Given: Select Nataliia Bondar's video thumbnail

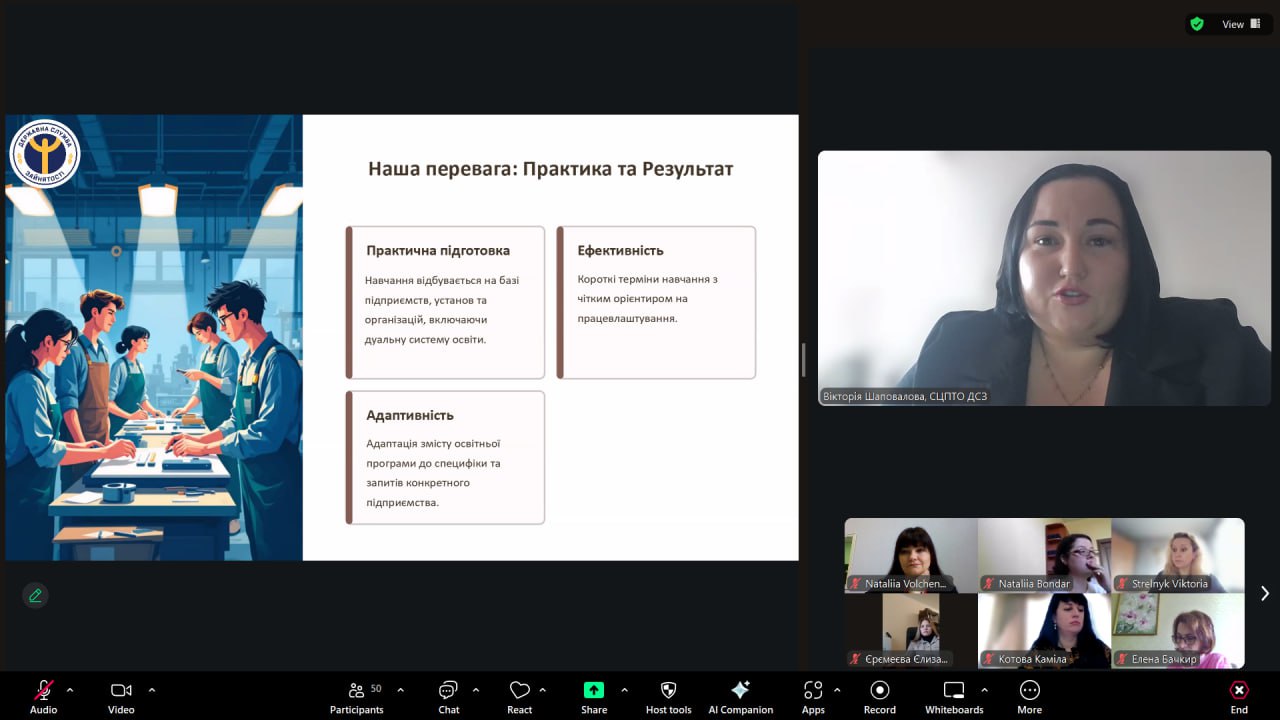Looking at the screenshot, I should [1044, 555].
